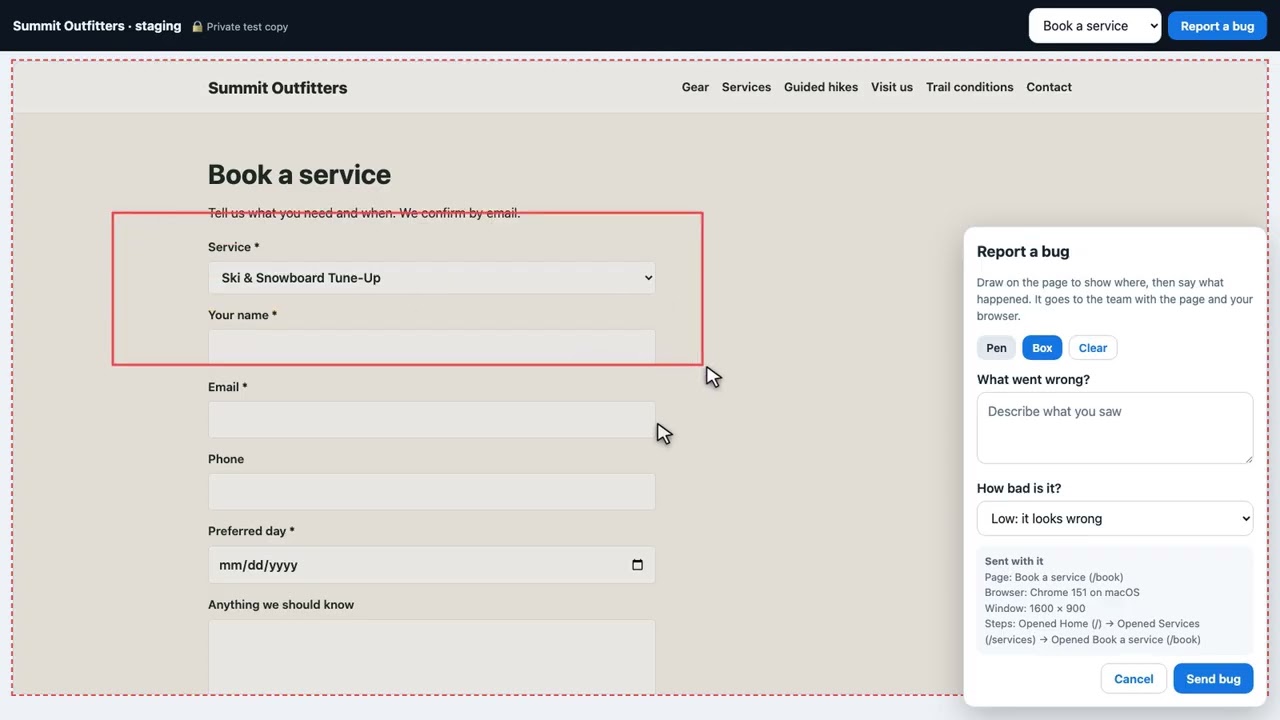Focus the Anything we should know textarea
Screen dimensions: 1280x720
pyautogui.click(x=431, y=656)
